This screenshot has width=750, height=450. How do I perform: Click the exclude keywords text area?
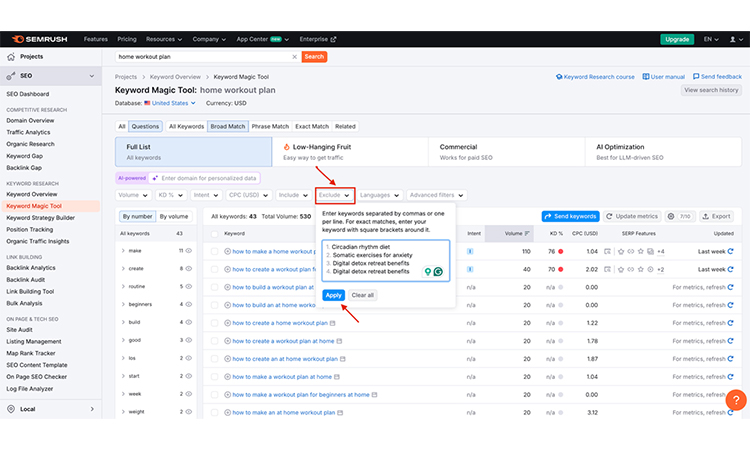386,261
